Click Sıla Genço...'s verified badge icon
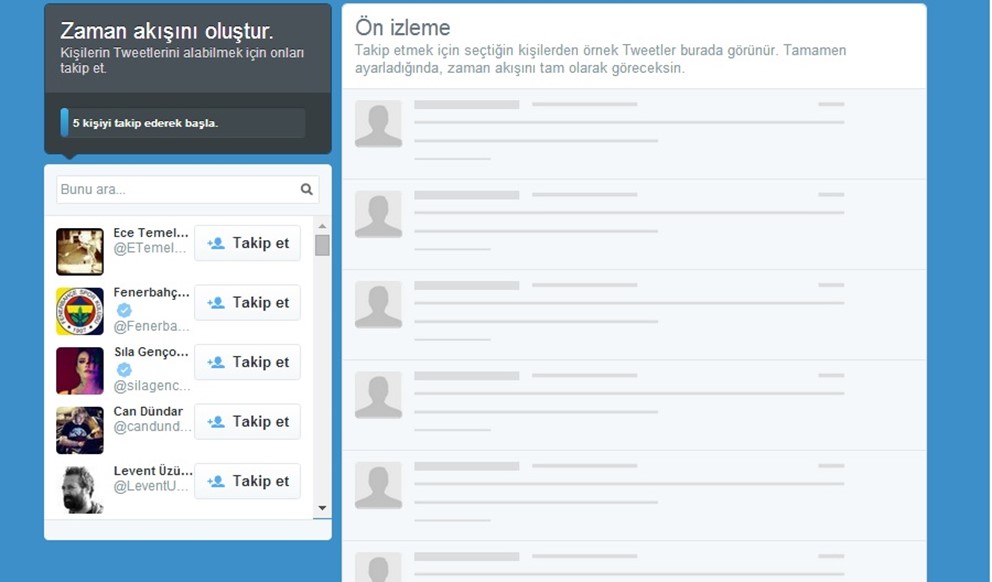The width and height of the screenshot is (992, 582). [x=124, y=369]
